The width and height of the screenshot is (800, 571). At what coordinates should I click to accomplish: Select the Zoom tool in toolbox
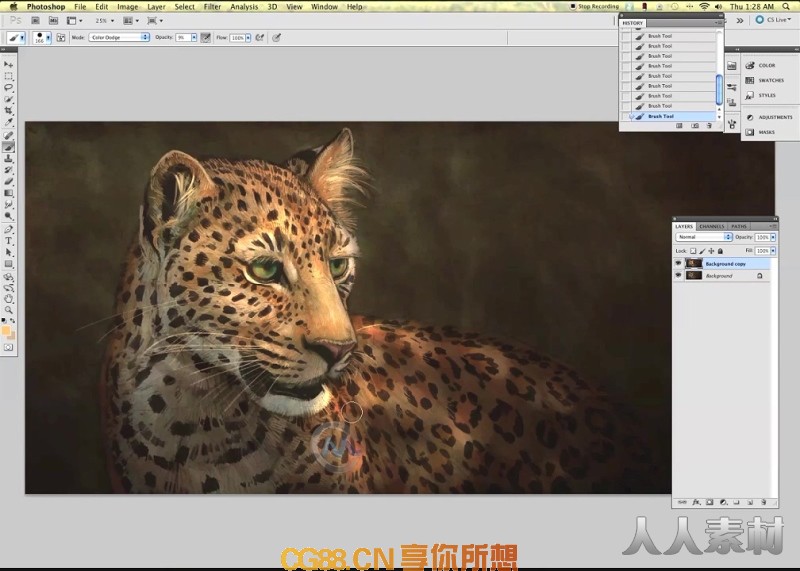coord(8,310)
